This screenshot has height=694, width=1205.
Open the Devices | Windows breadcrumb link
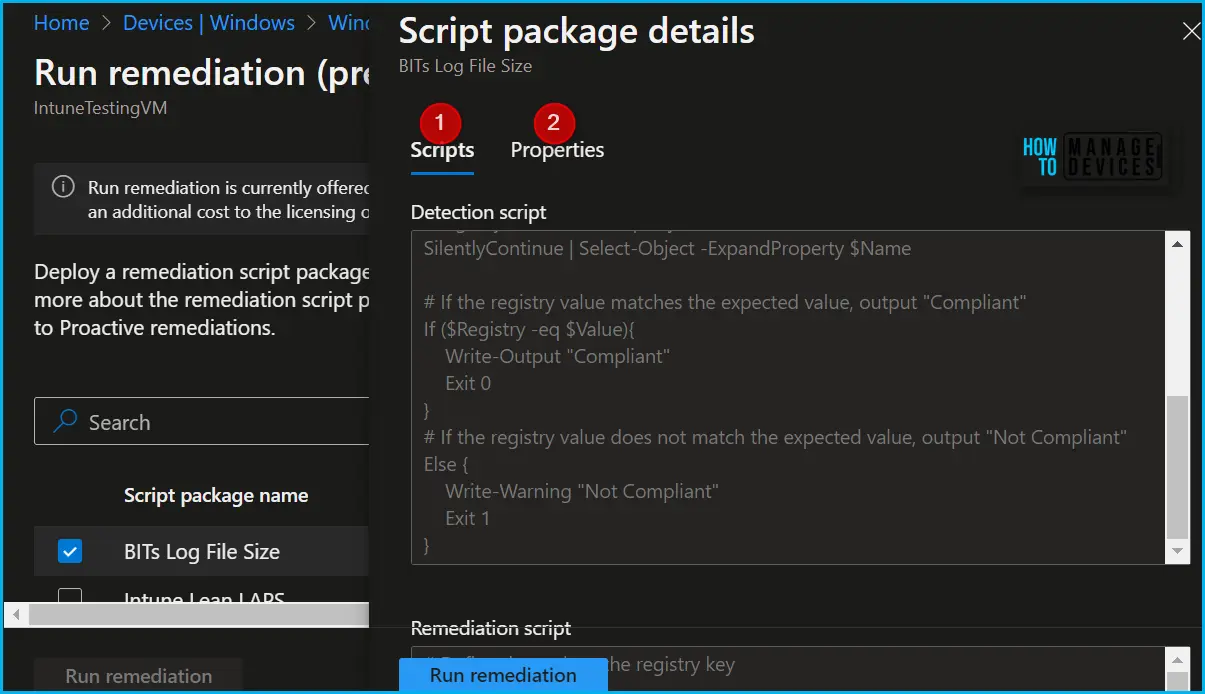[x=209, y=23]
